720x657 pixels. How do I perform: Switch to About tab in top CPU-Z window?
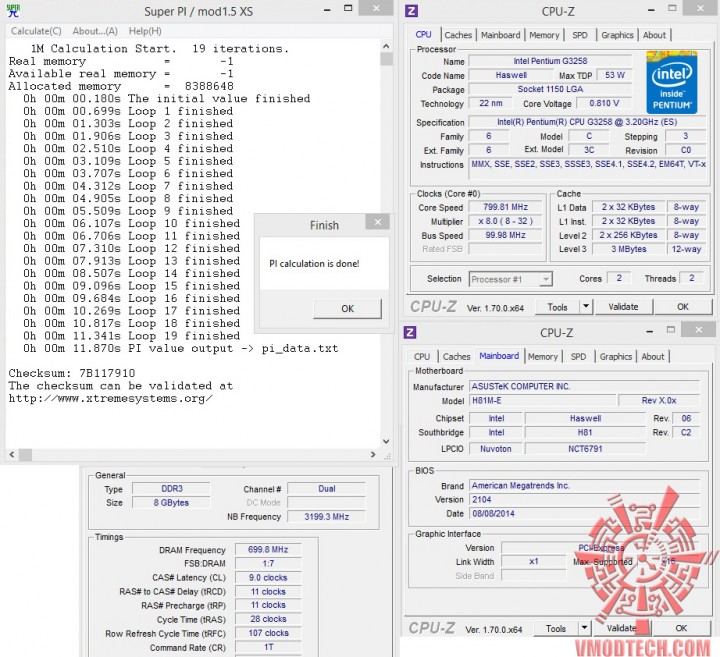(x=654, y=35)
